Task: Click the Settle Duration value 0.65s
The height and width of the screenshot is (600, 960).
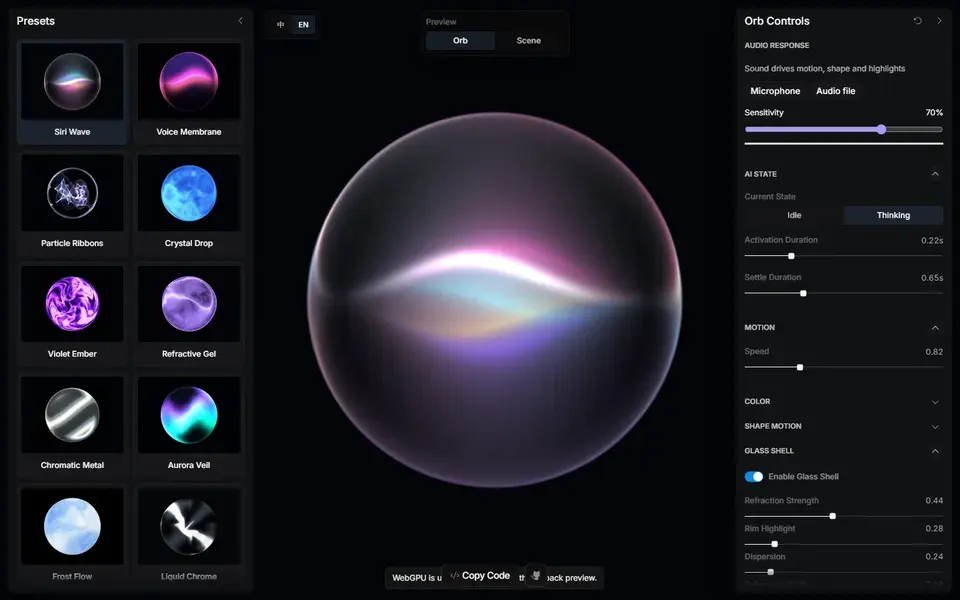Action: [932, 277]
